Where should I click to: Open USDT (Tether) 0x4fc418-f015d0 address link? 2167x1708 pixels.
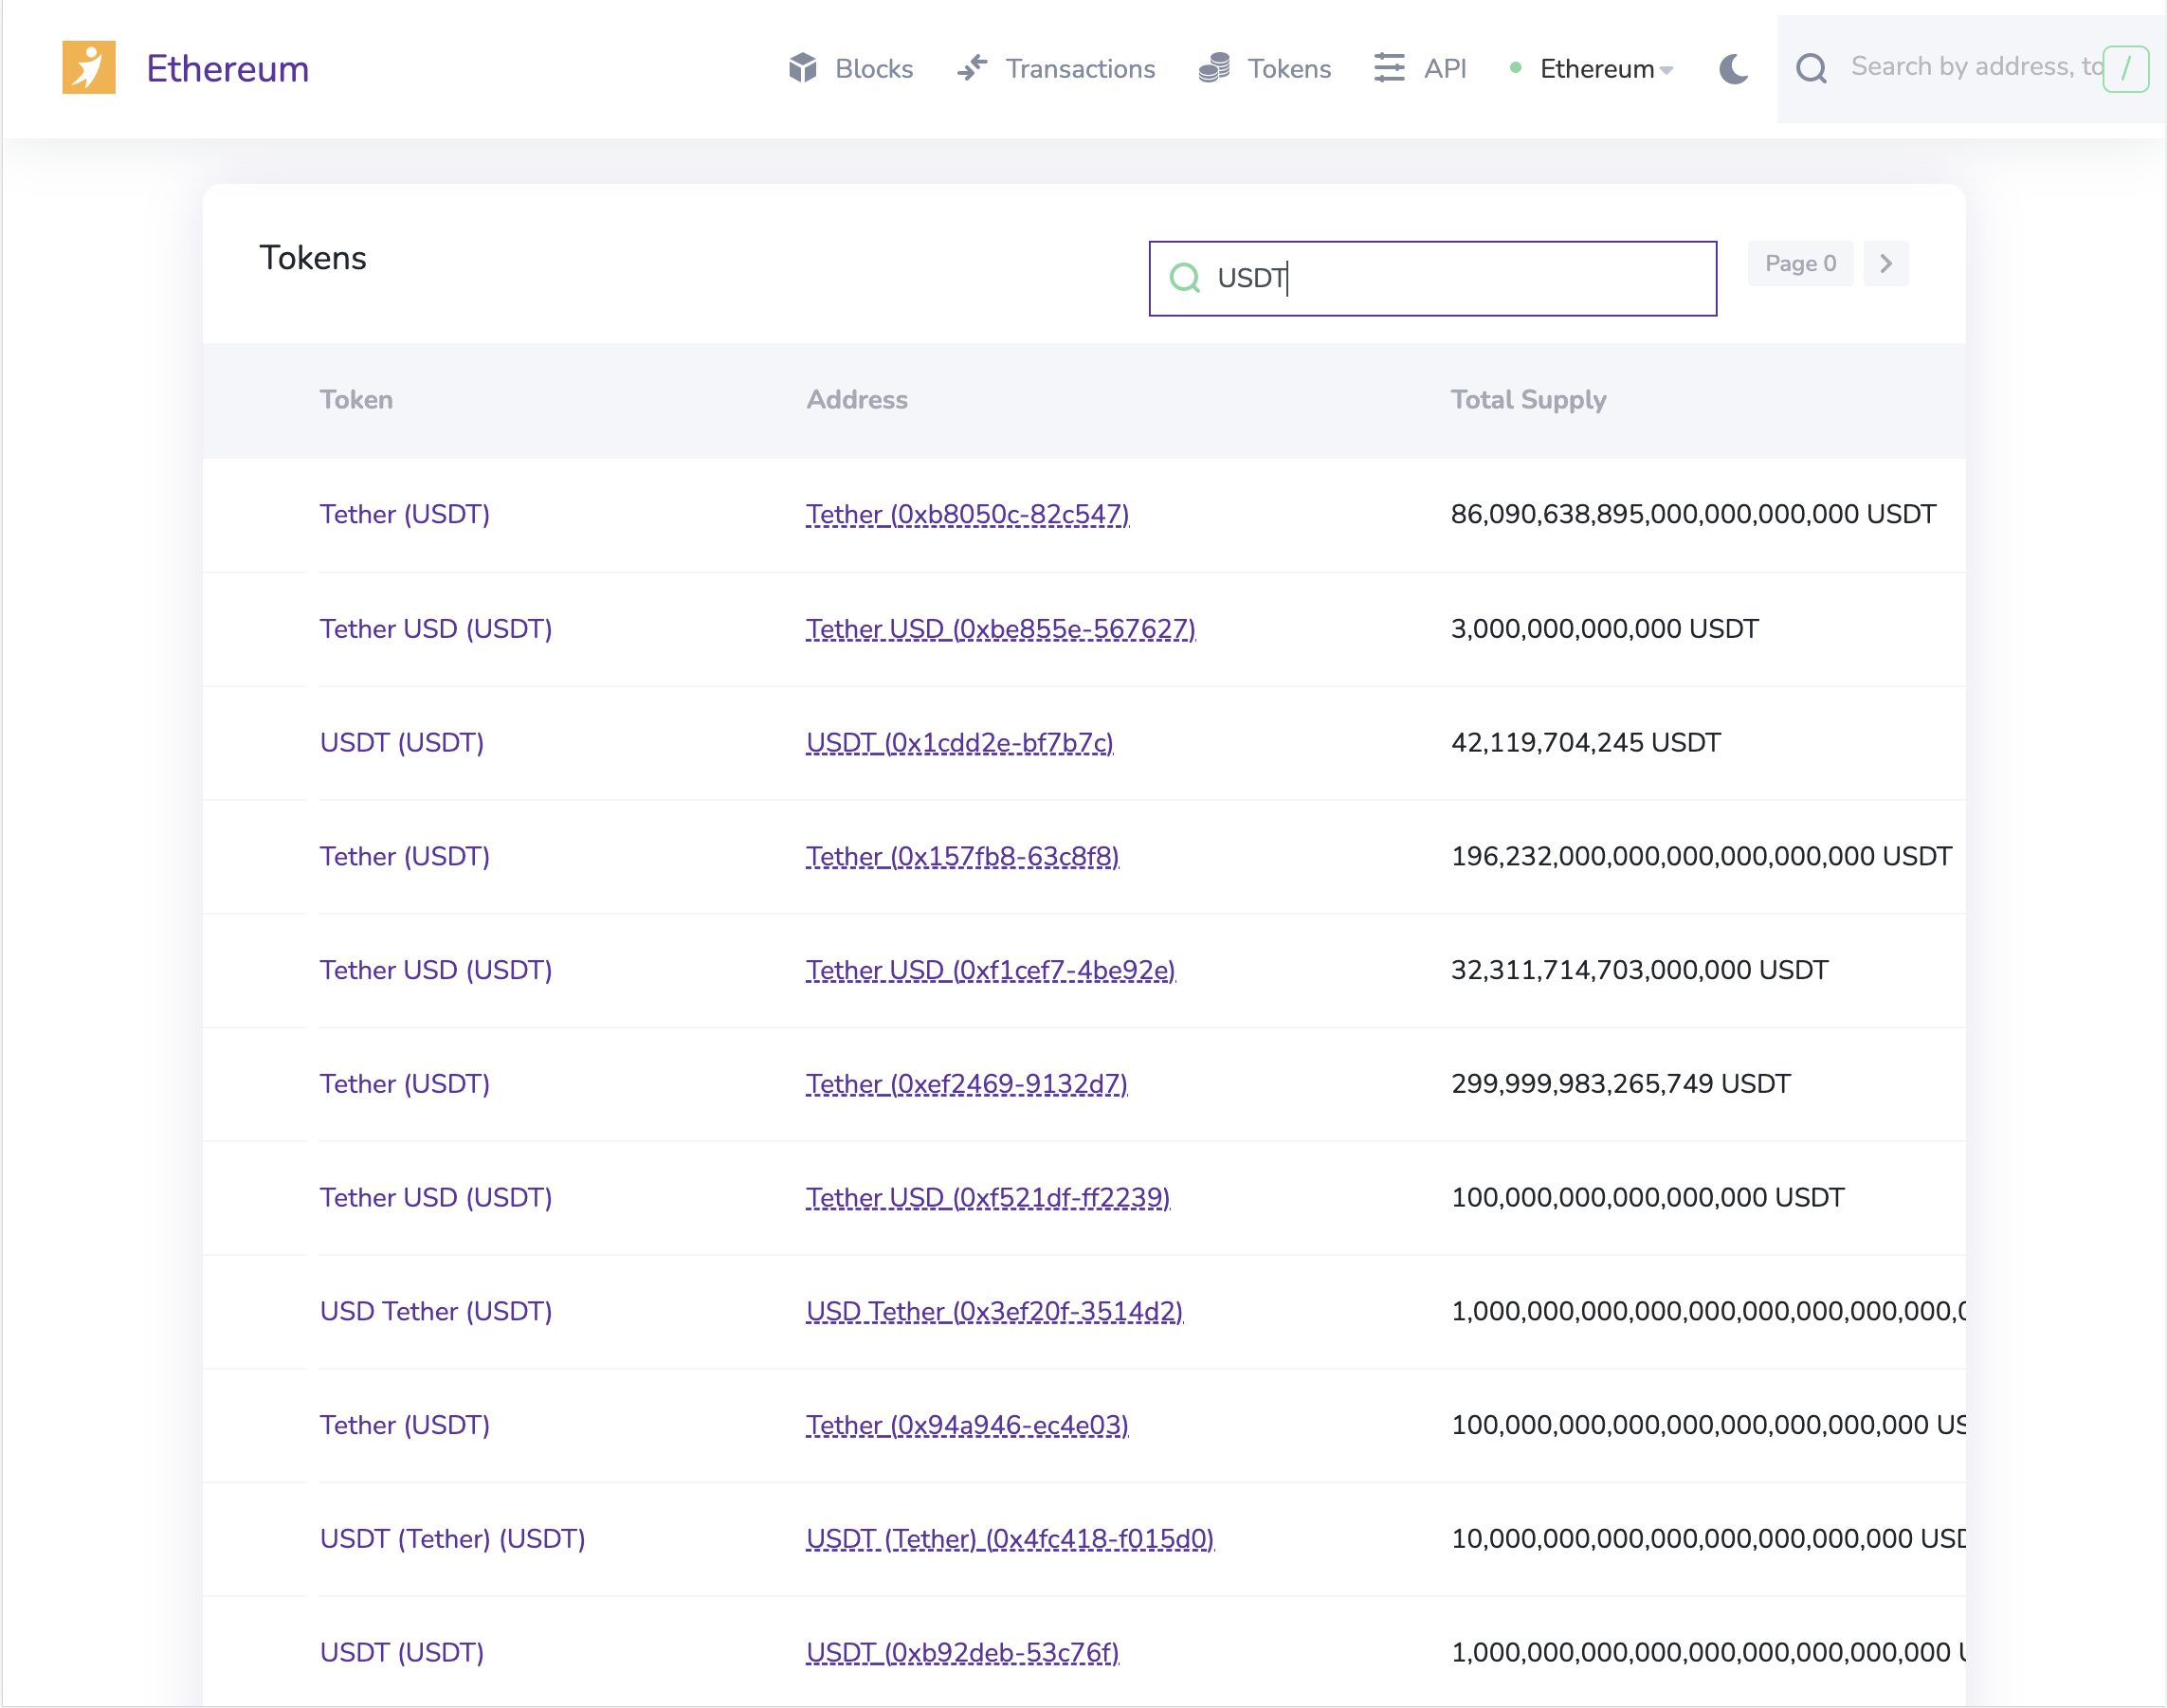pos(1010,1539)
